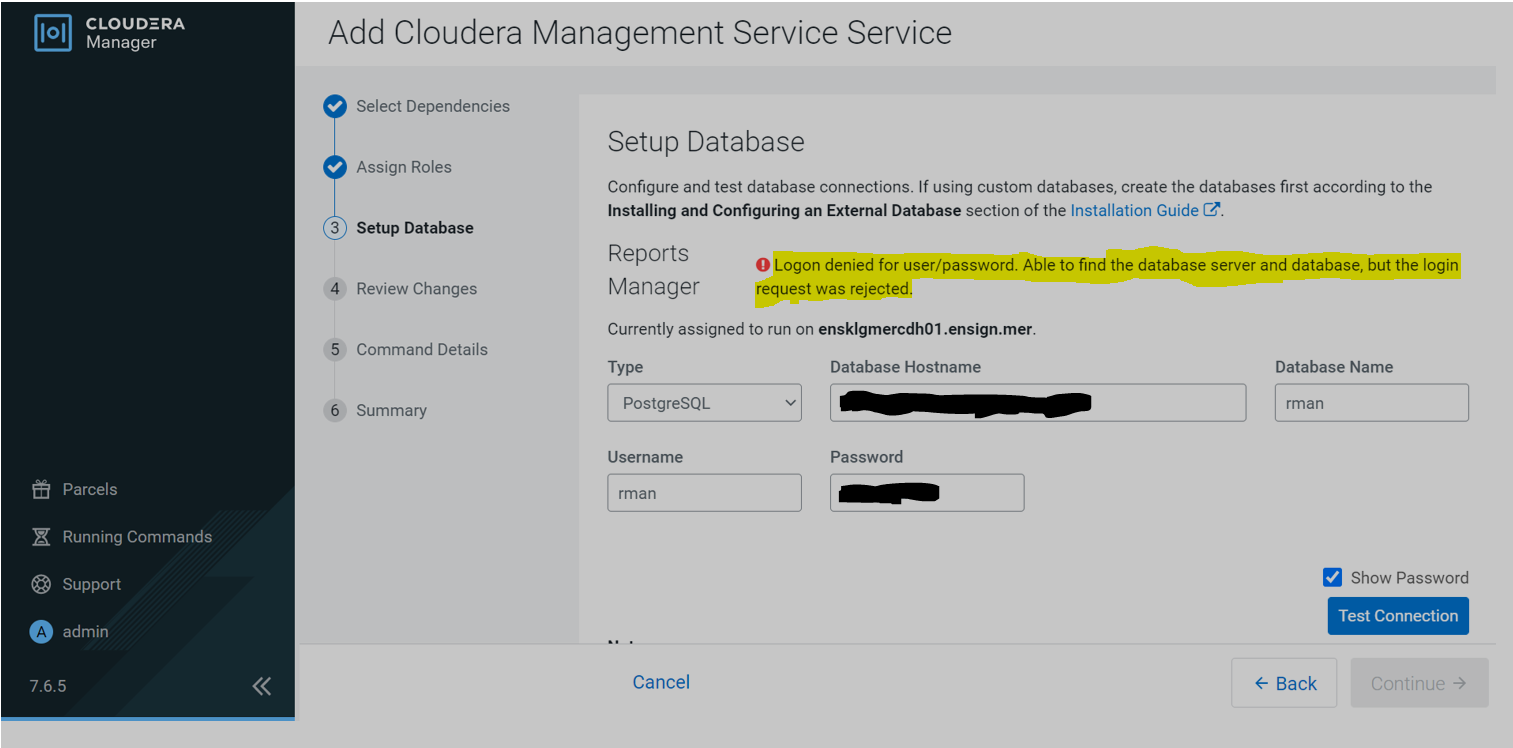Click the Back button
The height and width of the screenshot is (748, 1513).
pos(1283,682)
